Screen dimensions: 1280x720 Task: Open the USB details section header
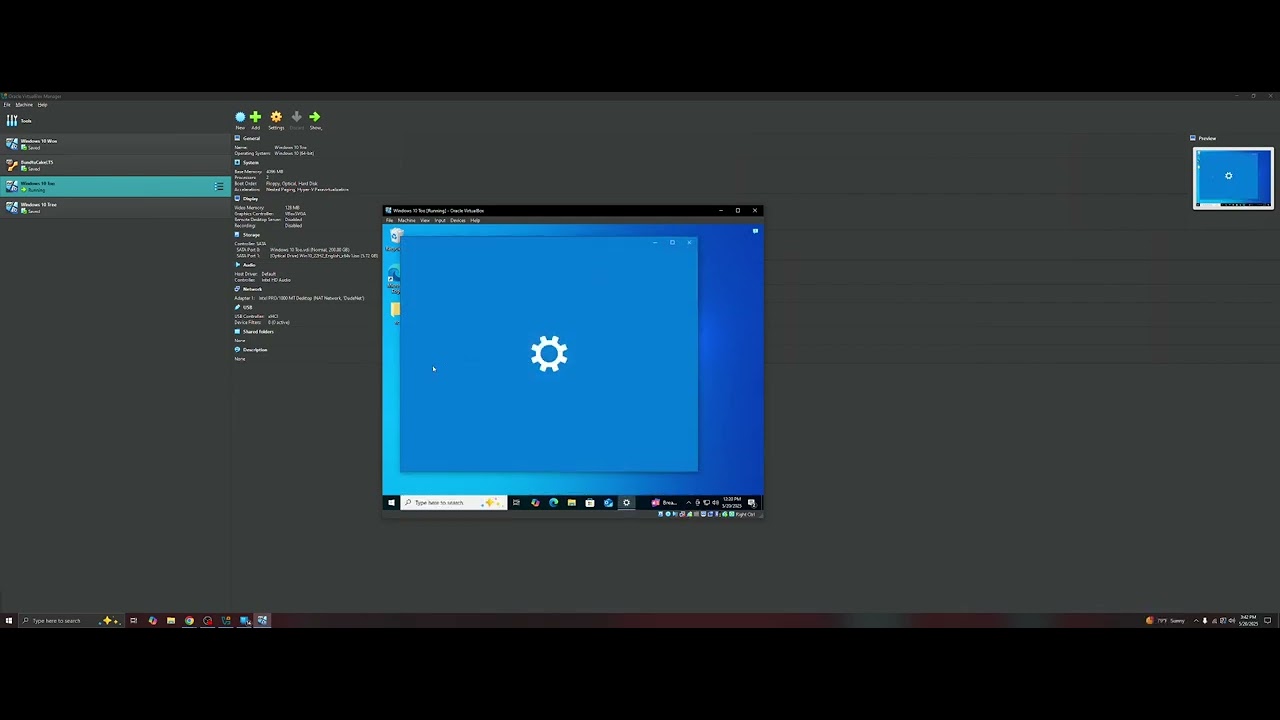244,307
